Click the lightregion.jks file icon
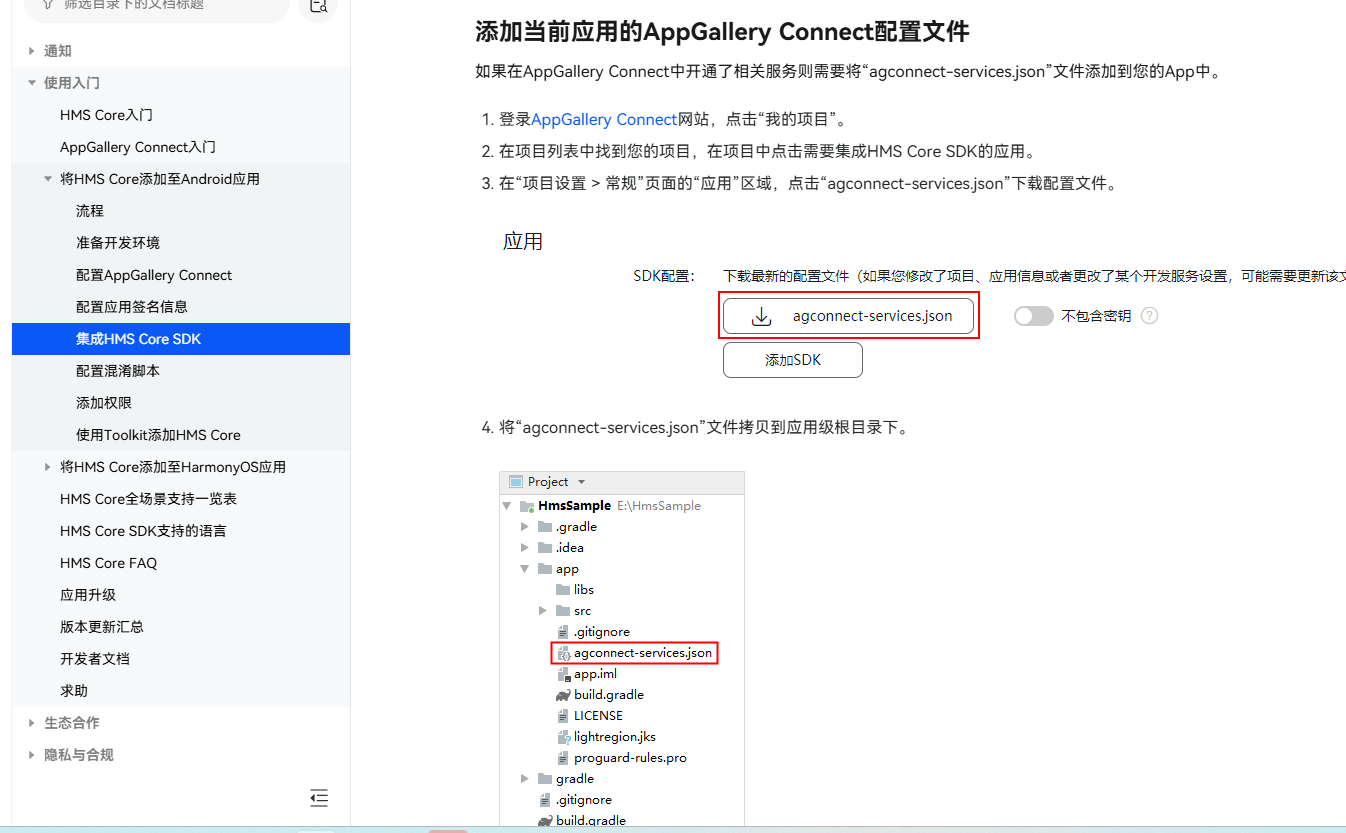 click(563, 737)
